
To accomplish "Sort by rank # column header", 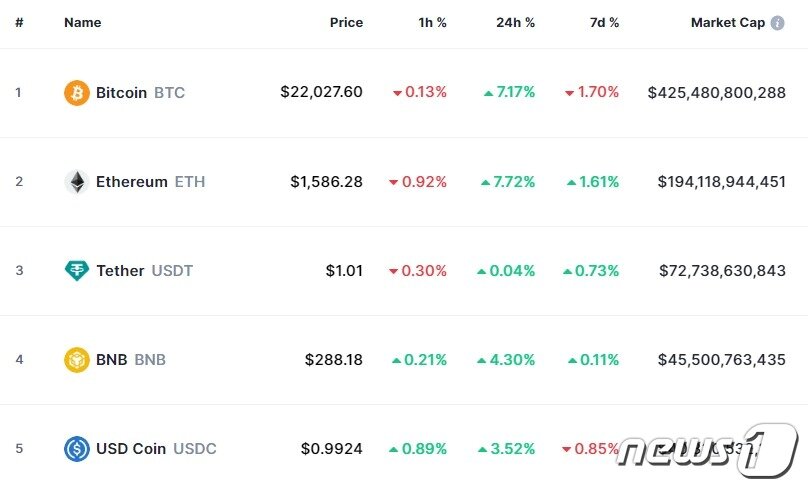I will (x=19, y=23).
